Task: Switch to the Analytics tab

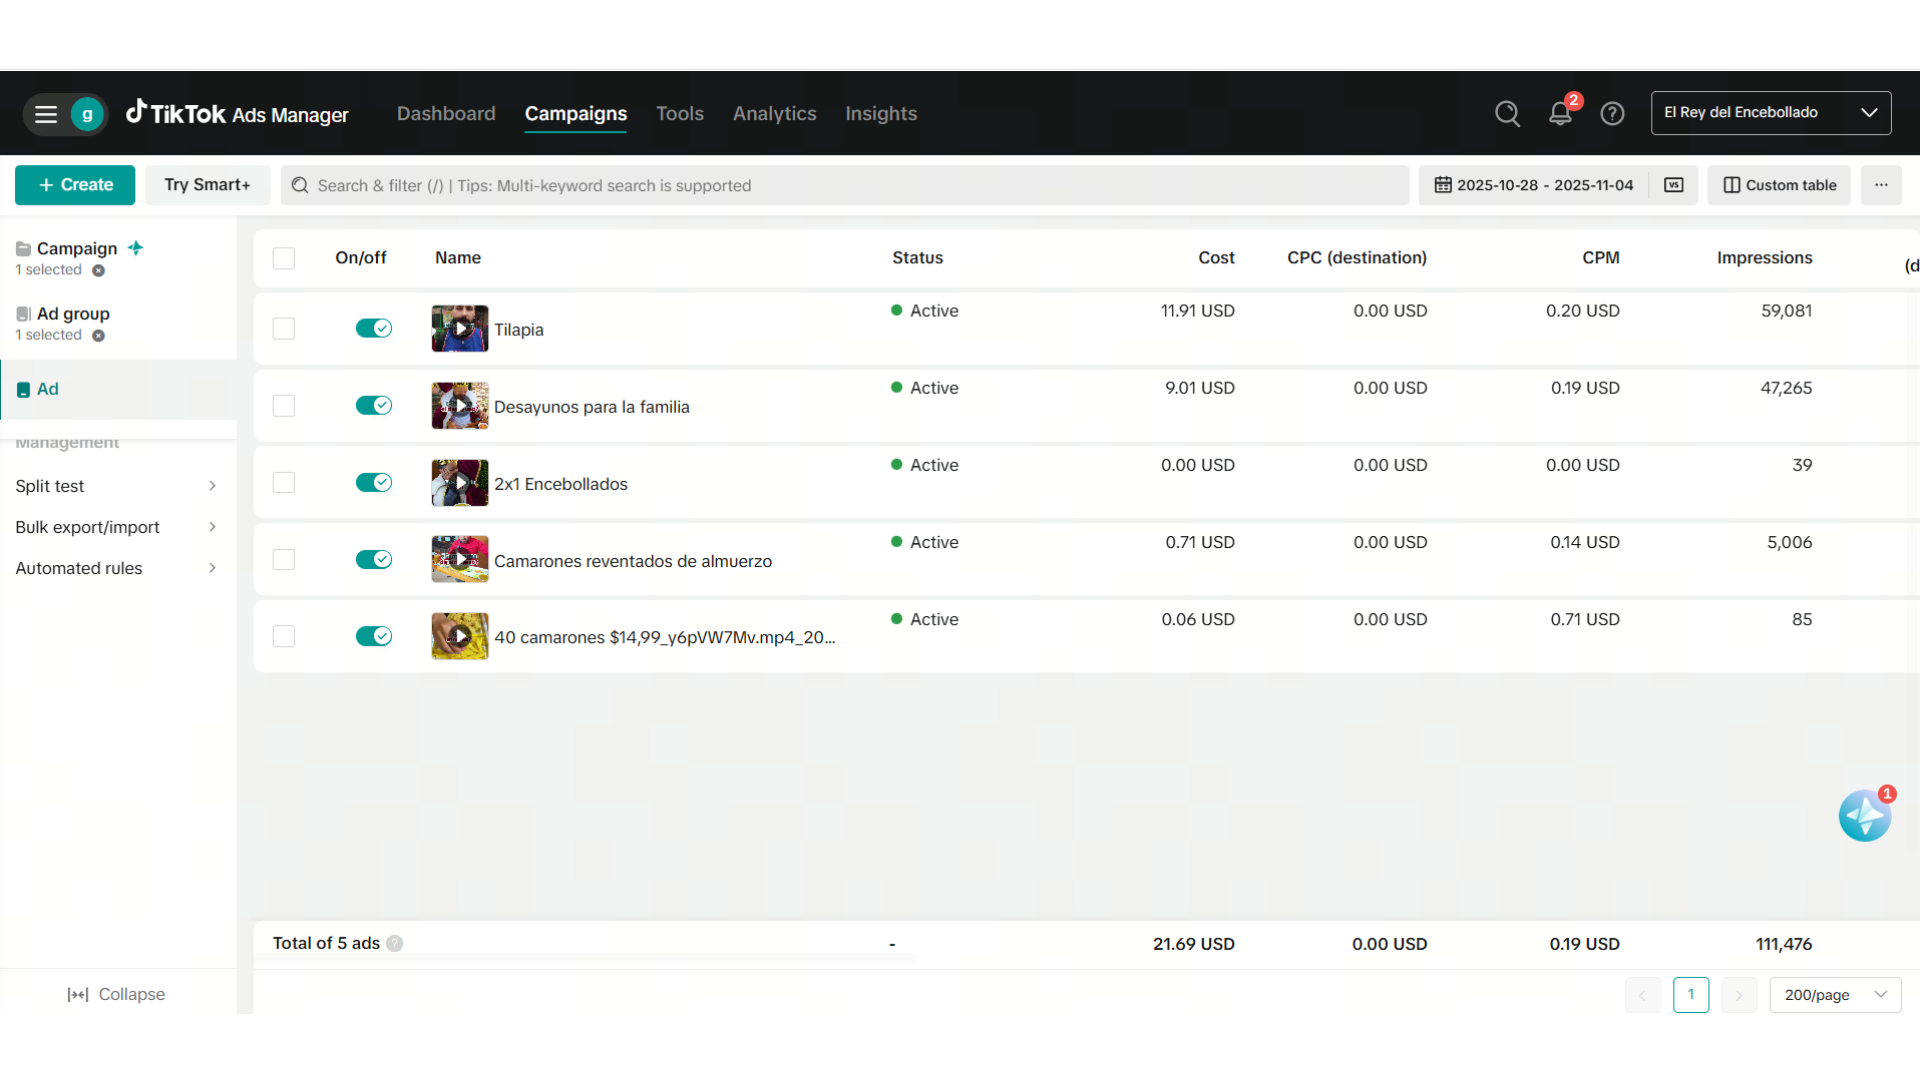Action: pos(774,114)
